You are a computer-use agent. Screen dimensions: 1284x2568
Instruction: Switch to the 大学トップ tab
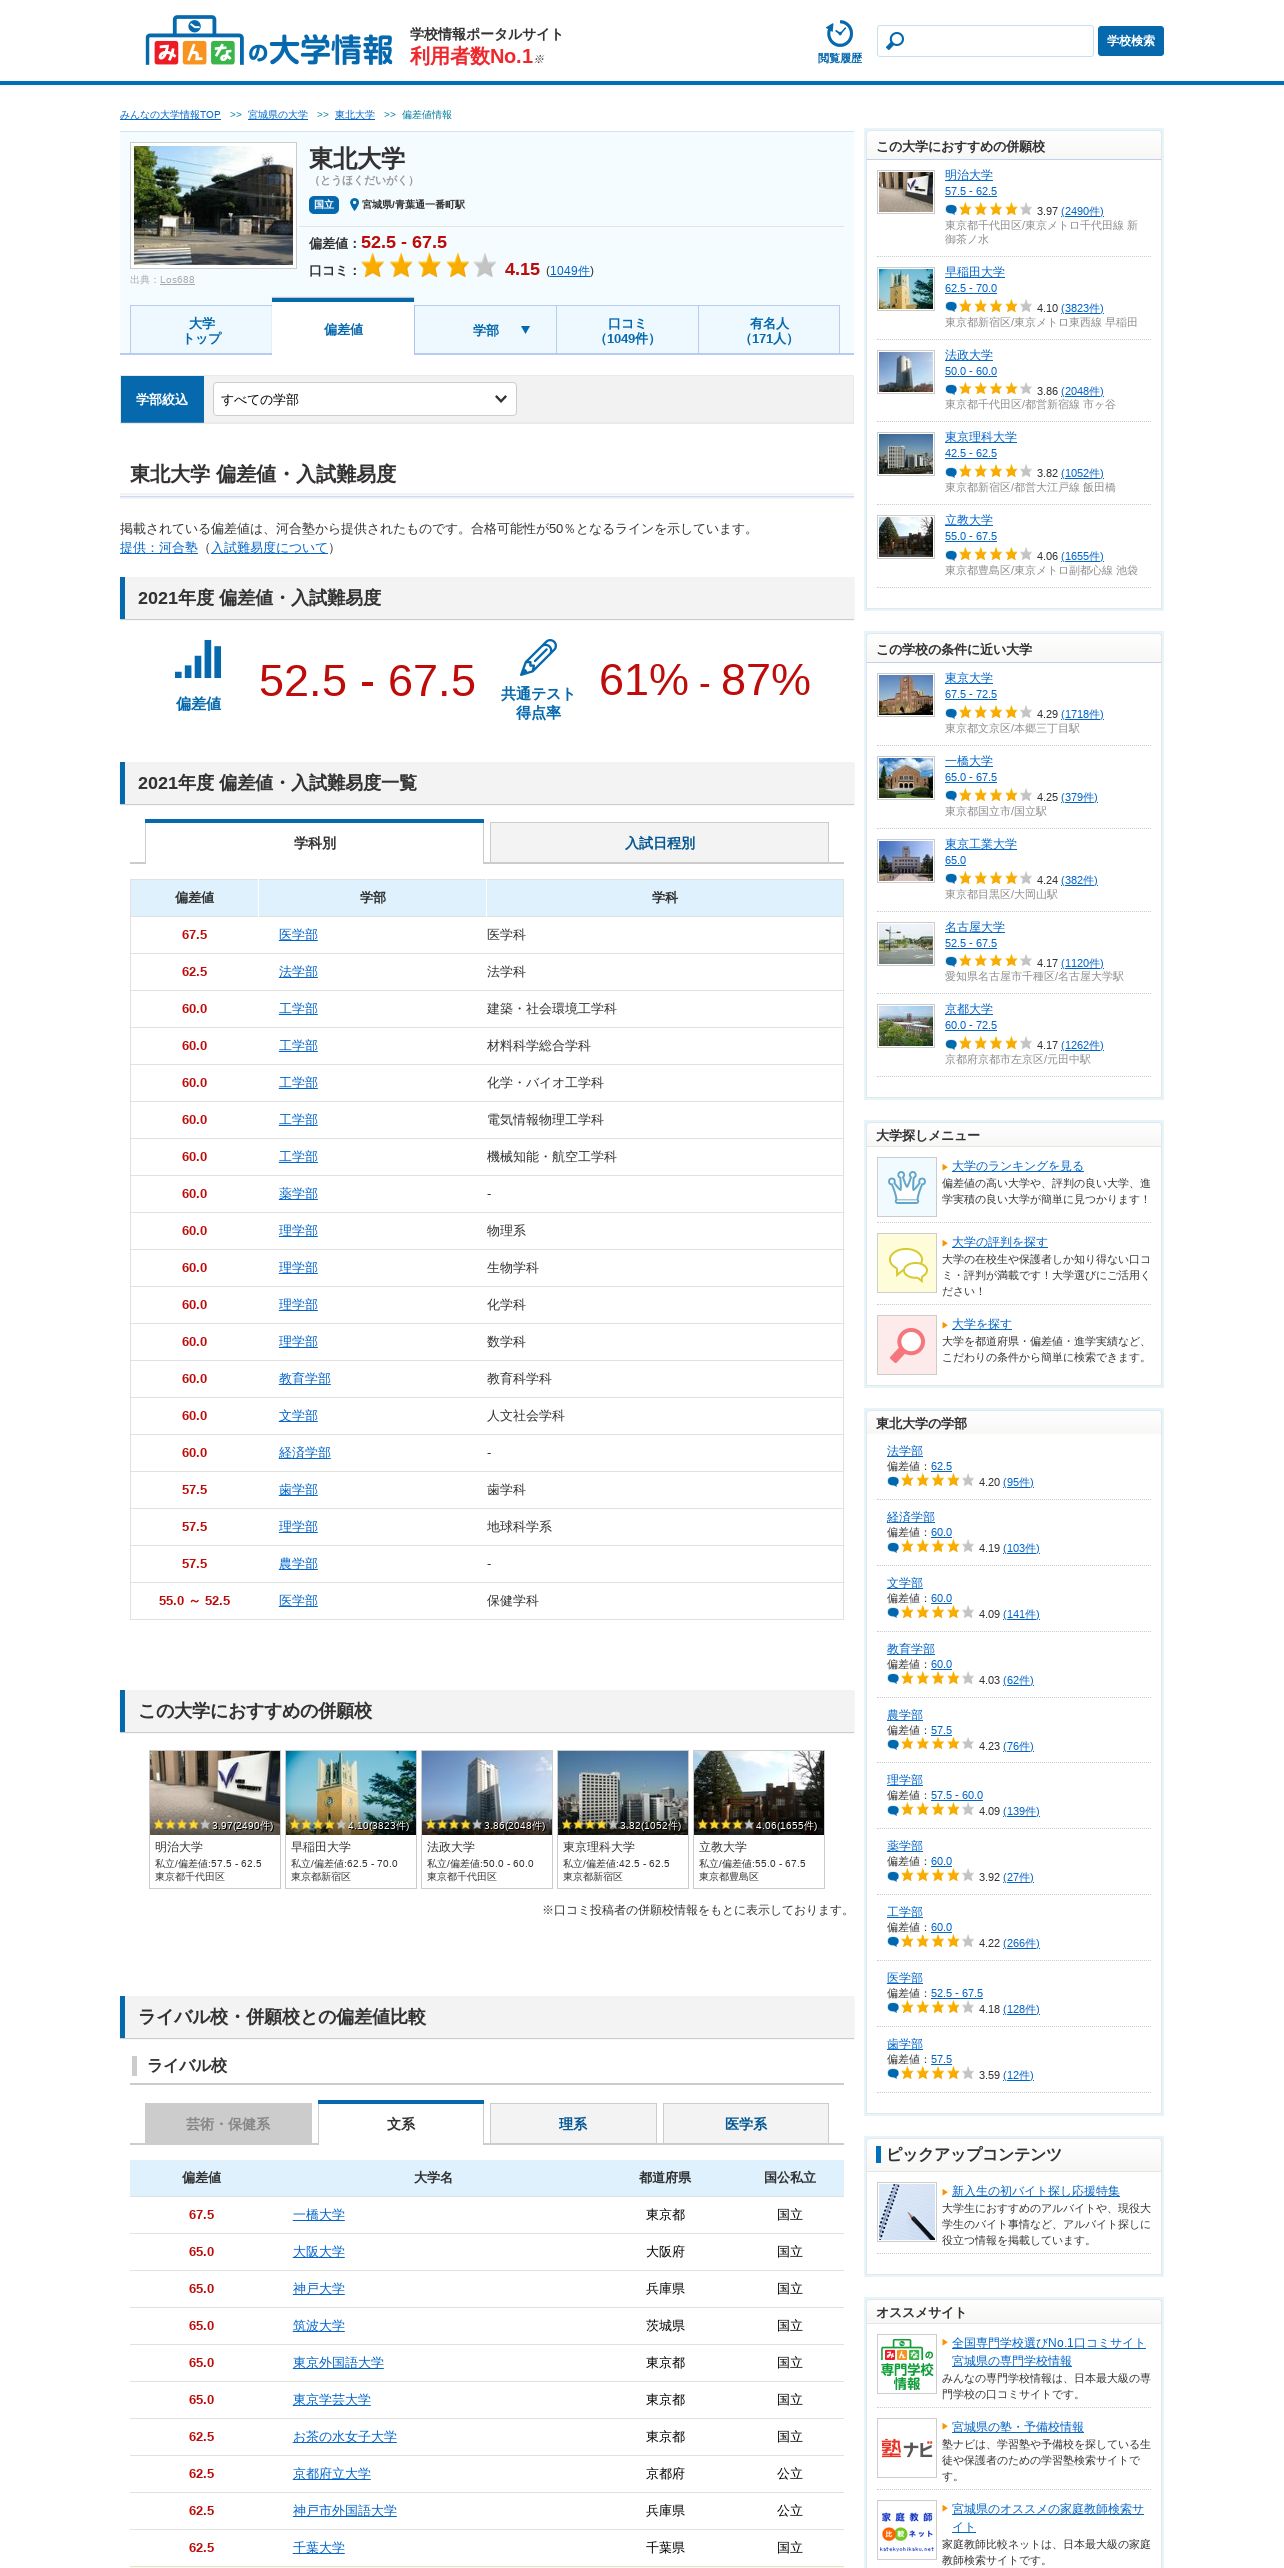point(201,331)
